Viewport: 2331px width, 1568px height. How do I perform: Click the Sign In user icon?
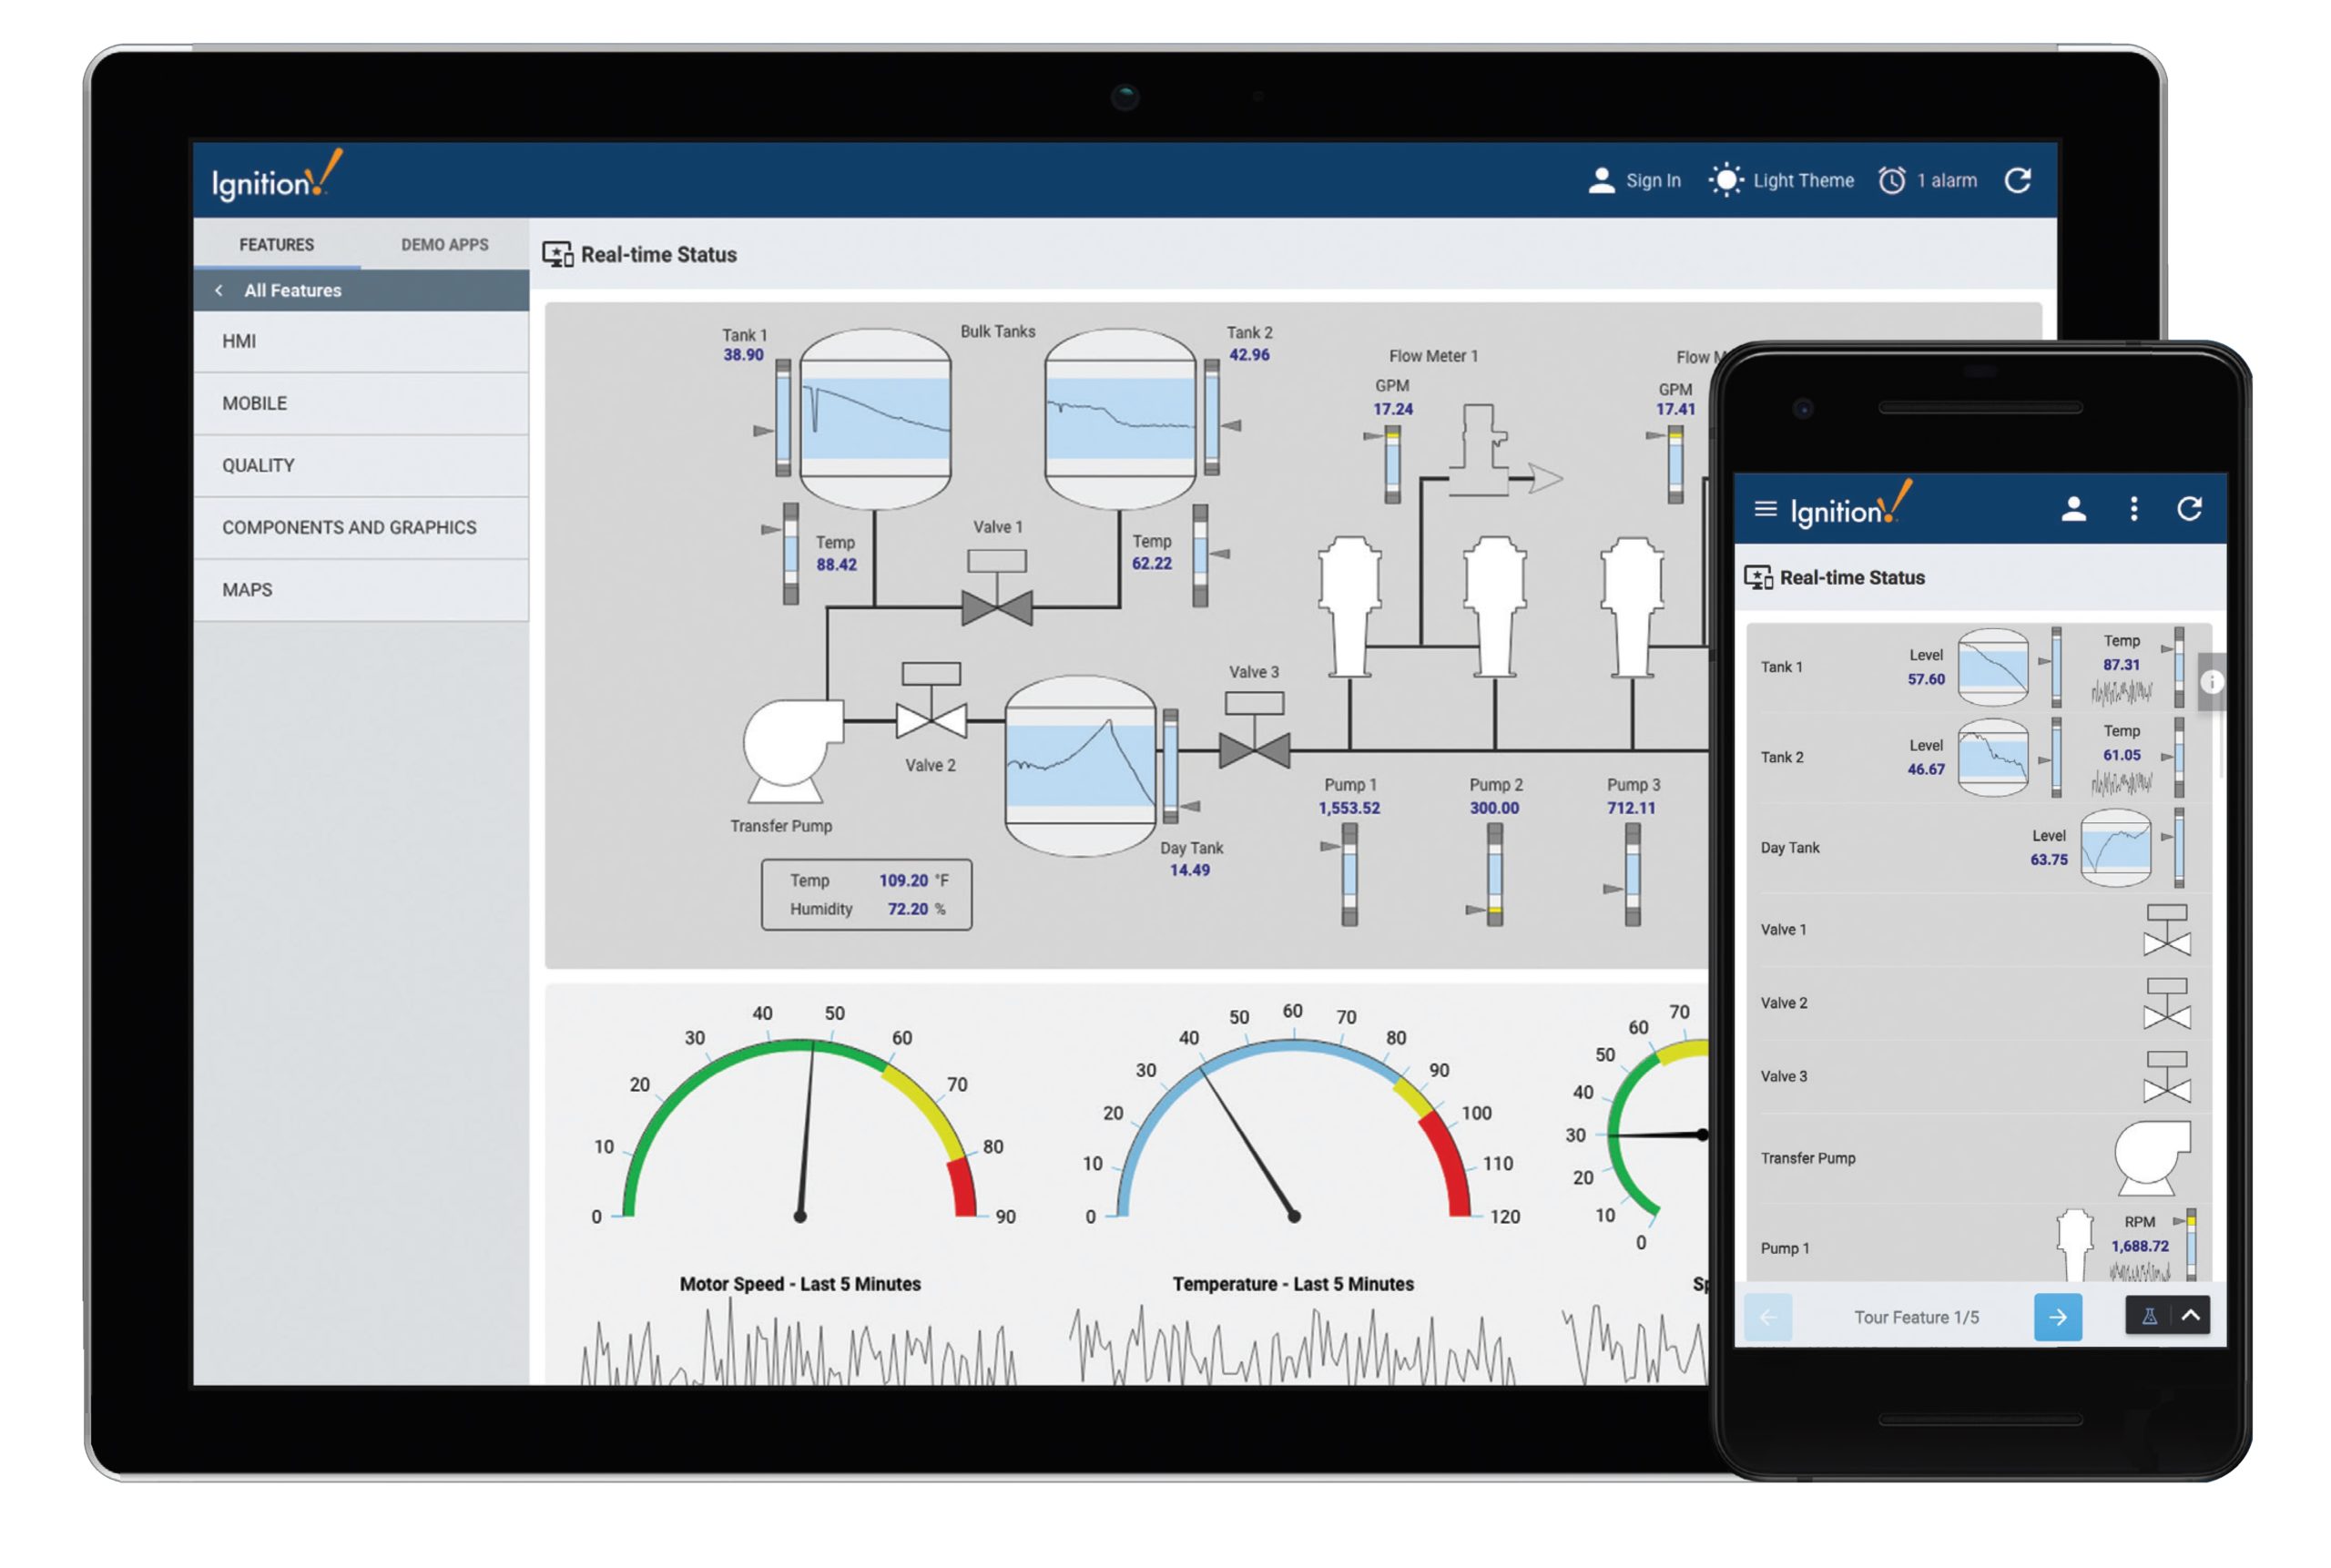[x=1601, y=181]
